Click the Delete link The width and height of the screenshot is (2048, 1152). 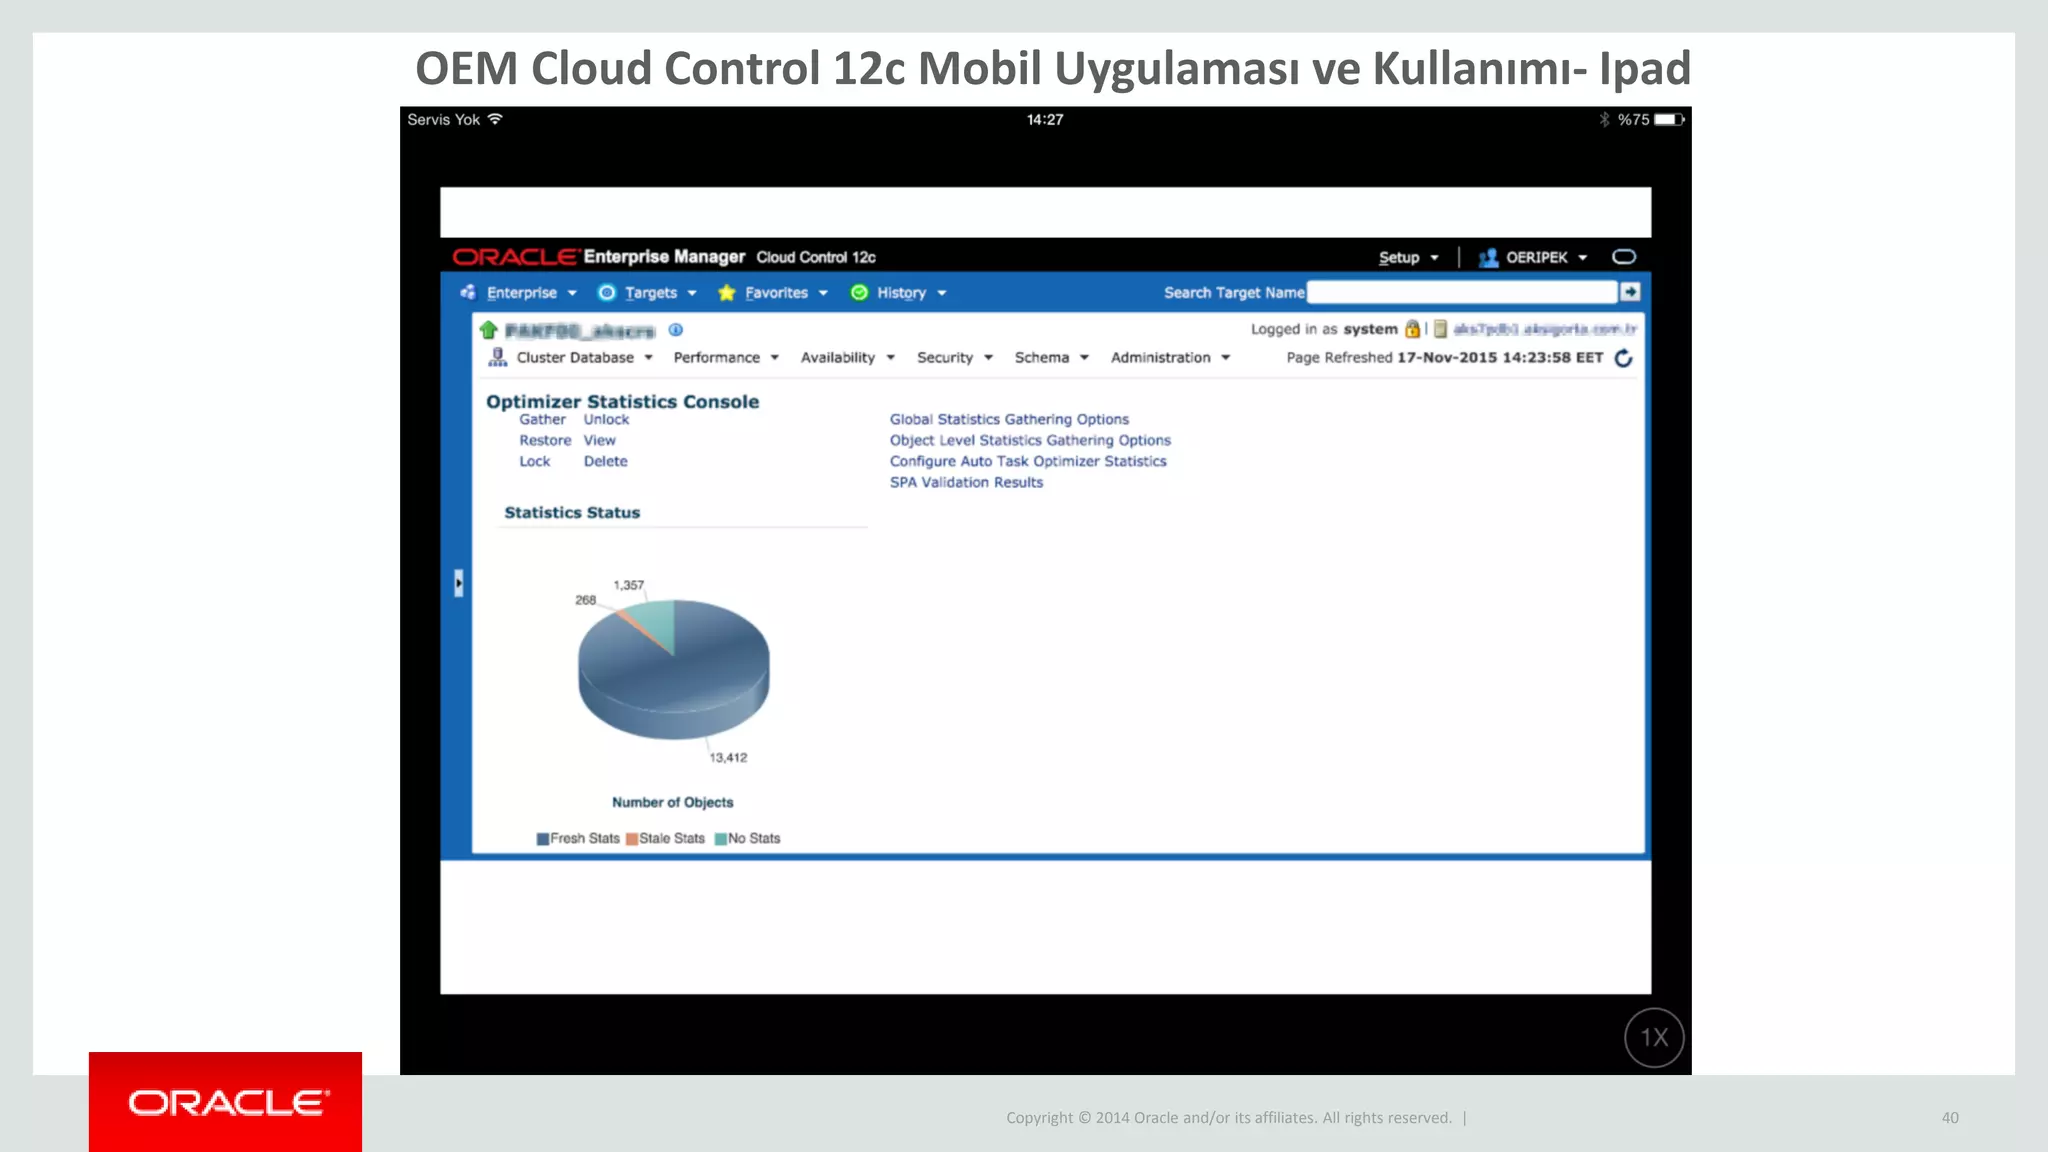pos(605,461)
